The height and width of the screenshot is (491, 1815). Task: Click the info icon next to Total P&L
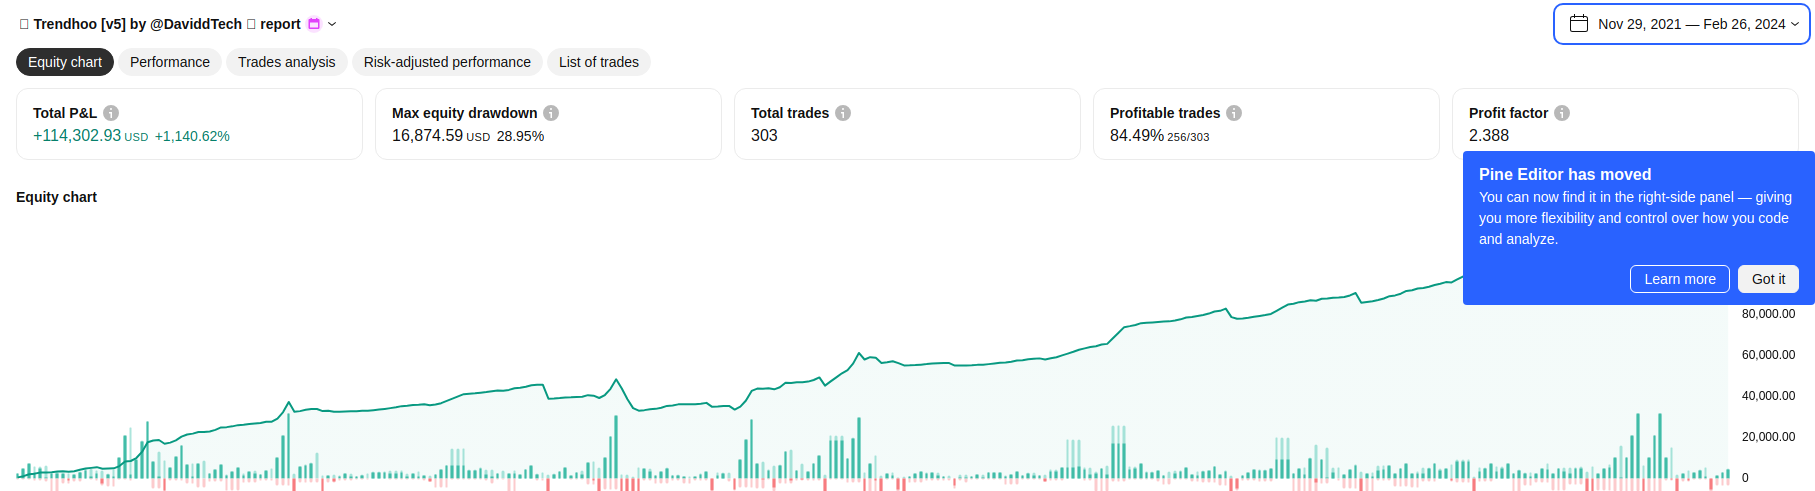111,113
